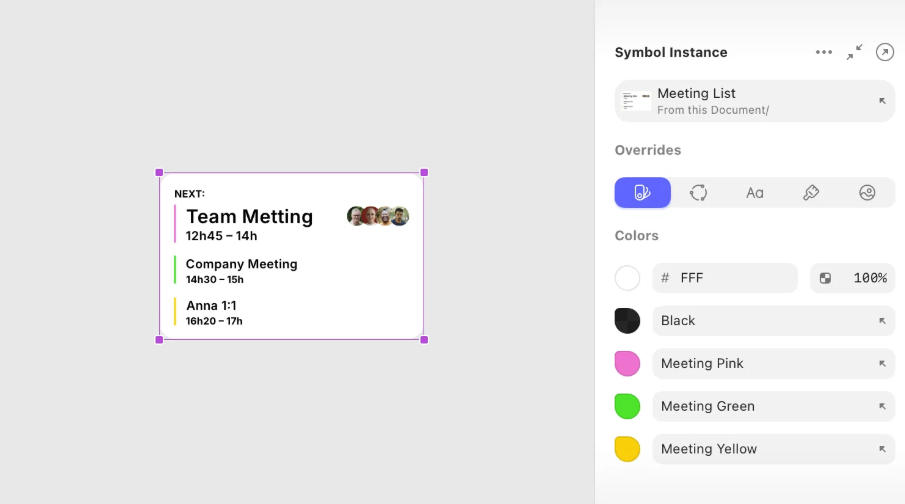Screen dimensions: 905x504
Task: Open the Meeting Green color variable
Action: (x=774, y=406)
